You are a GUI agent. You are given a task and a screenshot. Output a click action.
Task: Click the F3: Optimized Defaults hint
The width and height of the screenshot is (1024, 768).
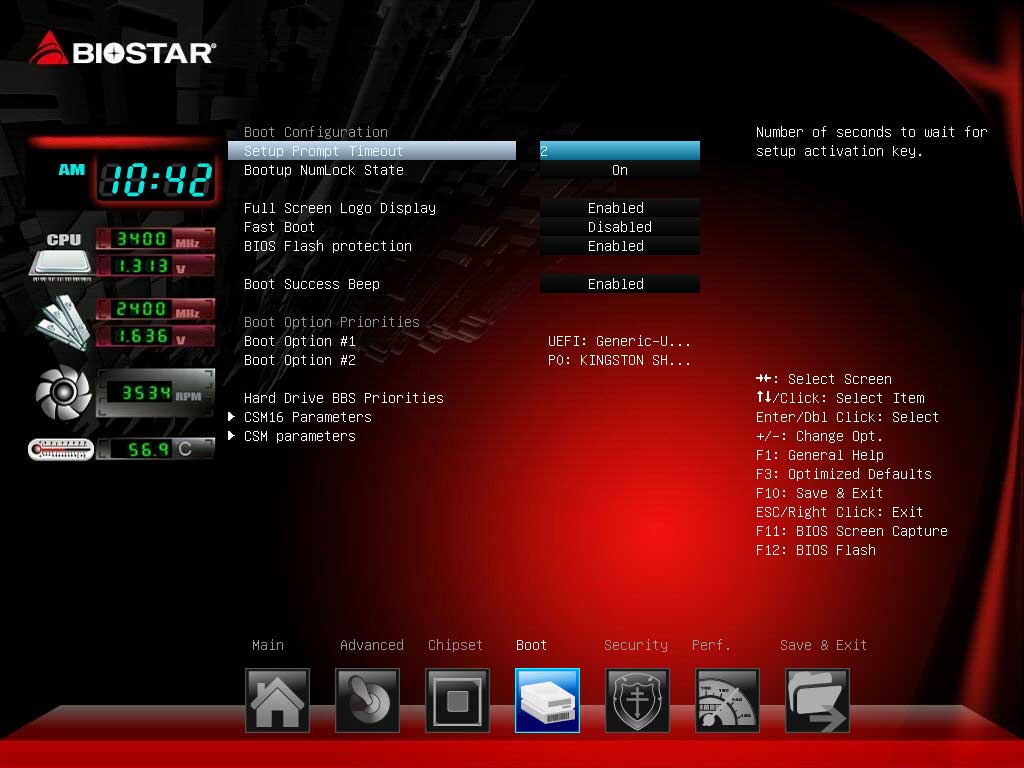tap(843, 473)
